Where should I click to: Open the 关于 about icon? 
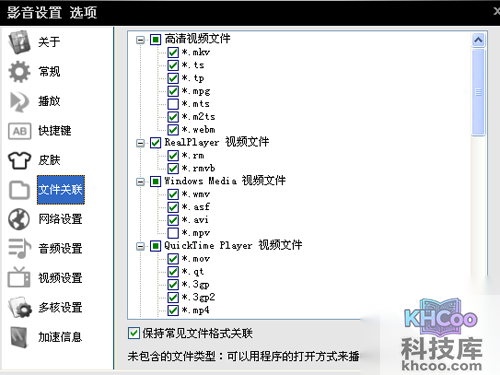19,42
